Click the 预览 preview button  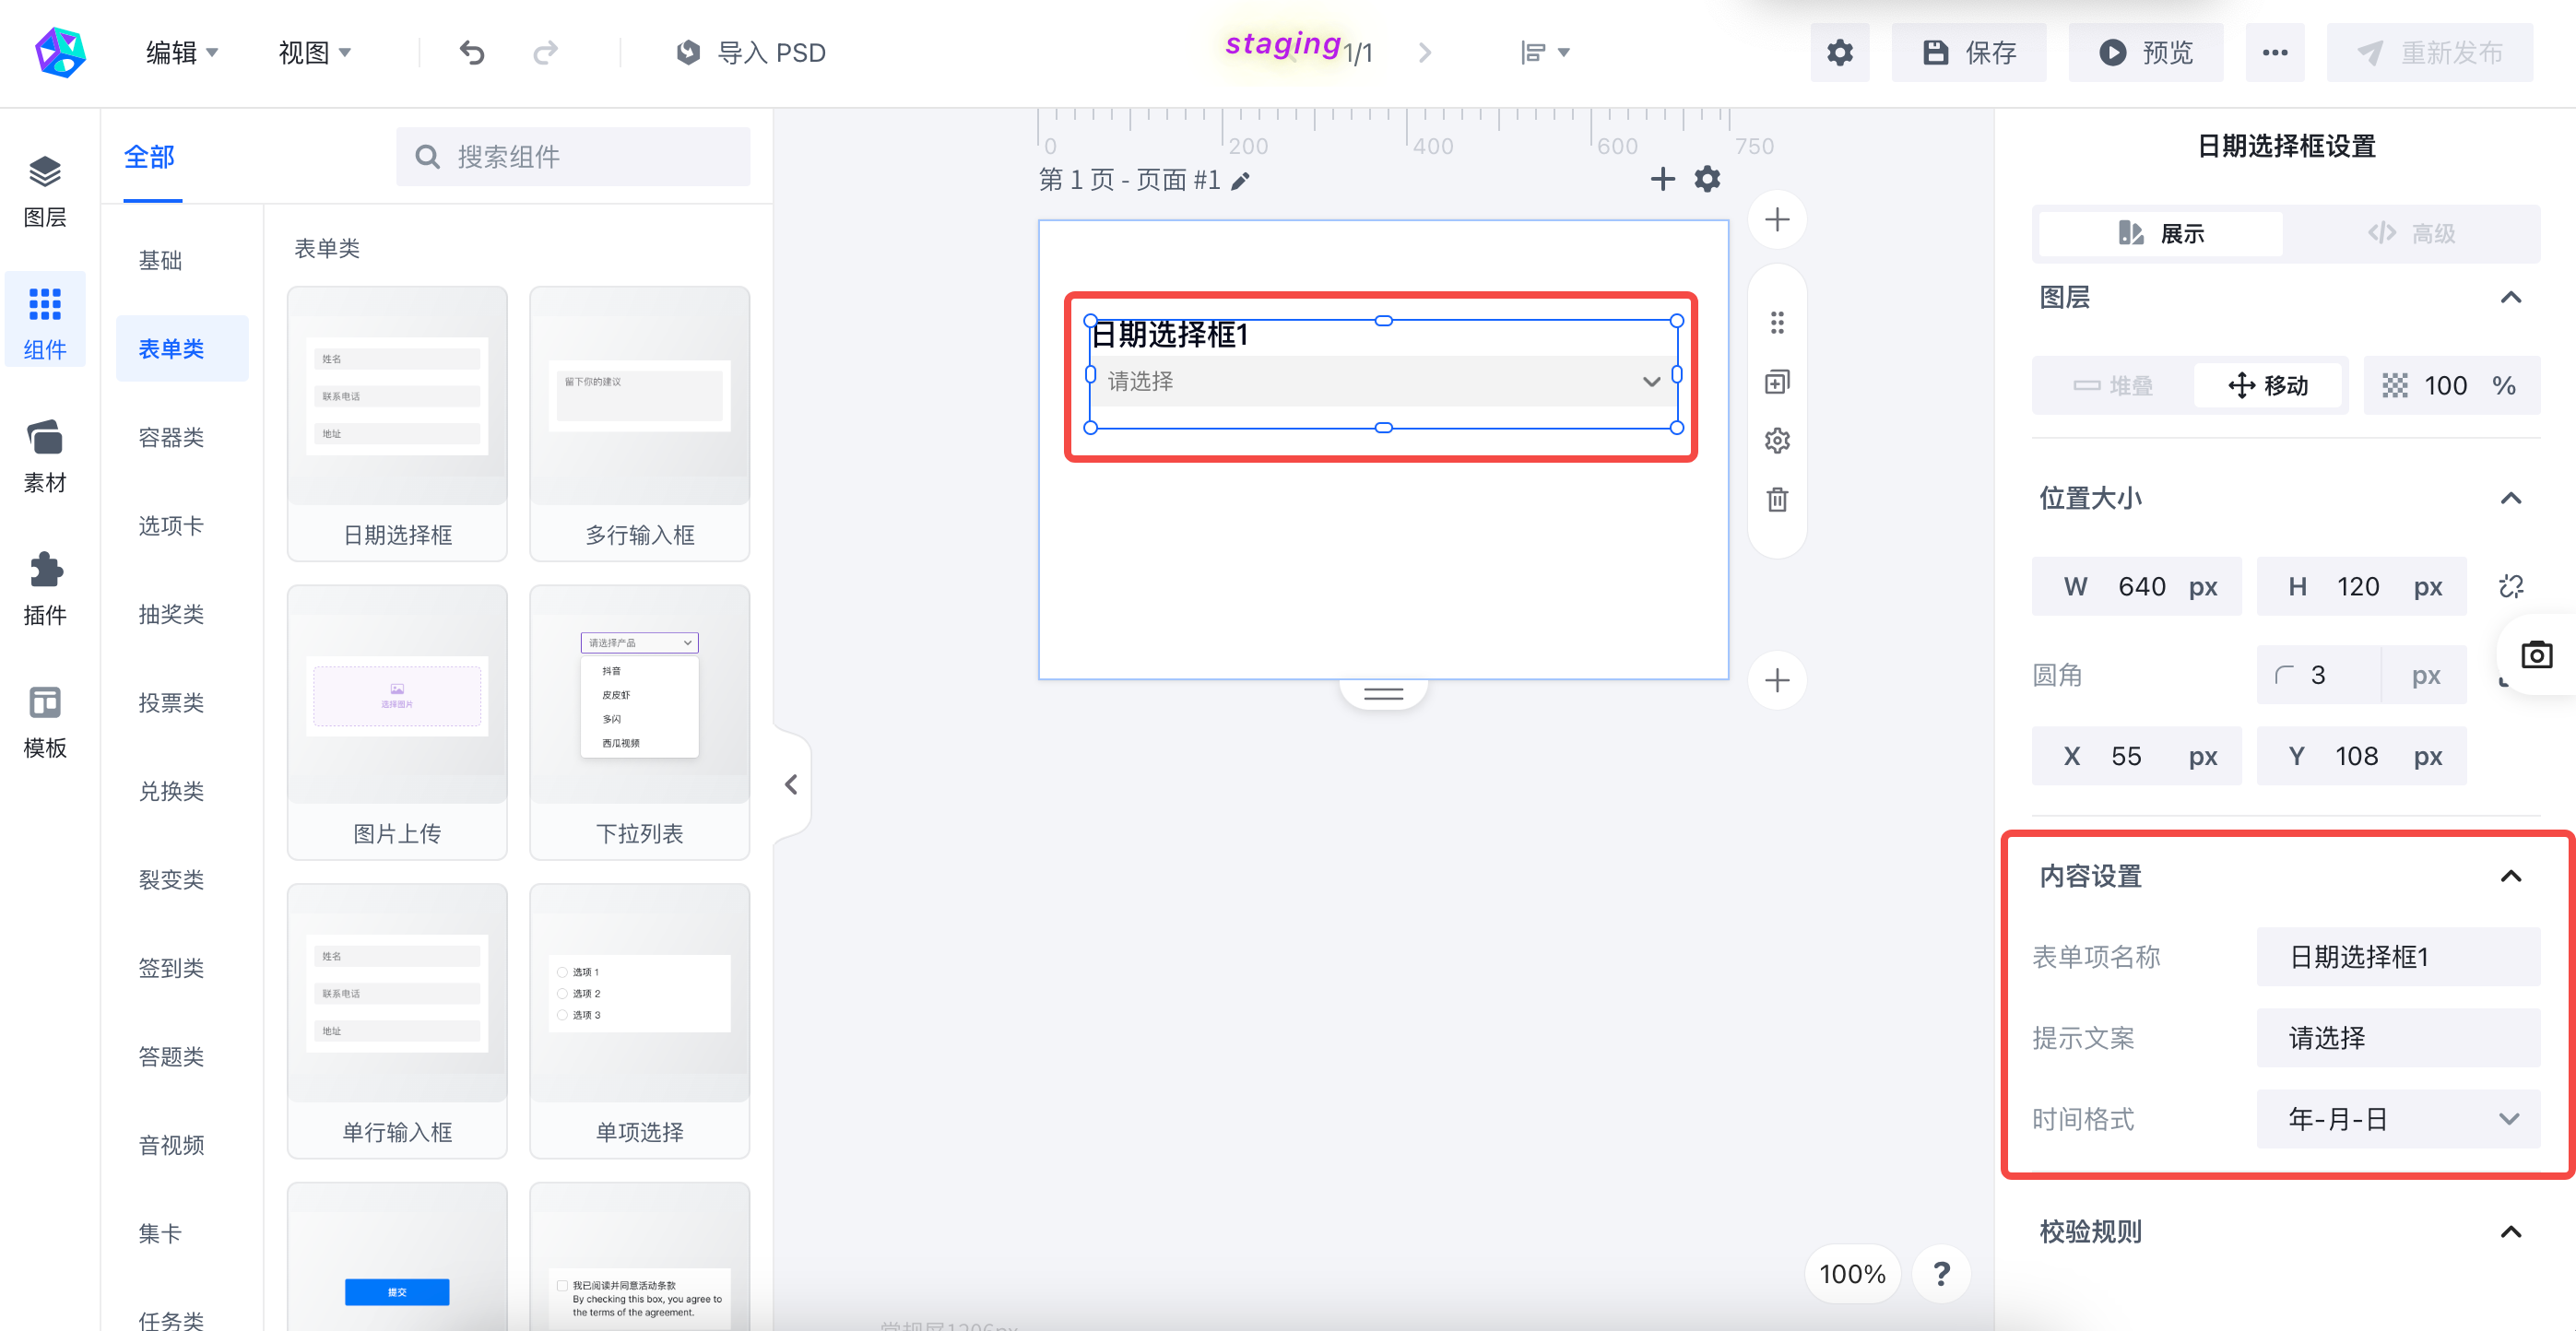(x=2145, y=52)
